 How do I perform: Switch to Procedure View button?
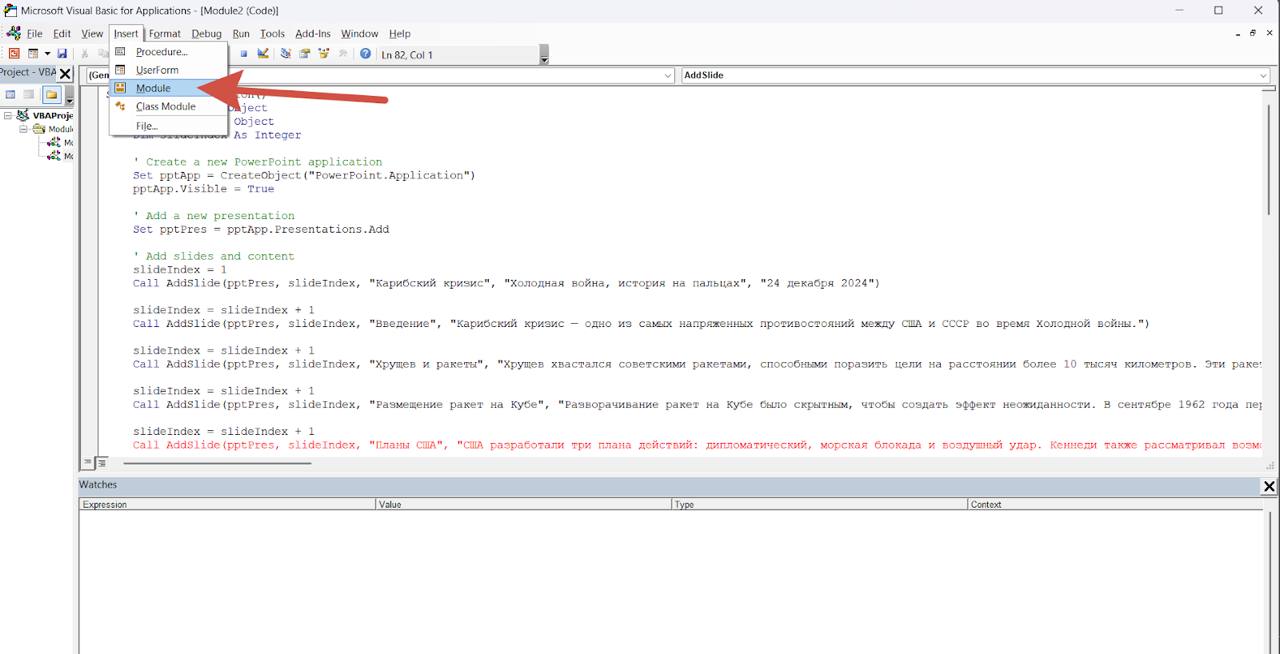coord(88,462)
